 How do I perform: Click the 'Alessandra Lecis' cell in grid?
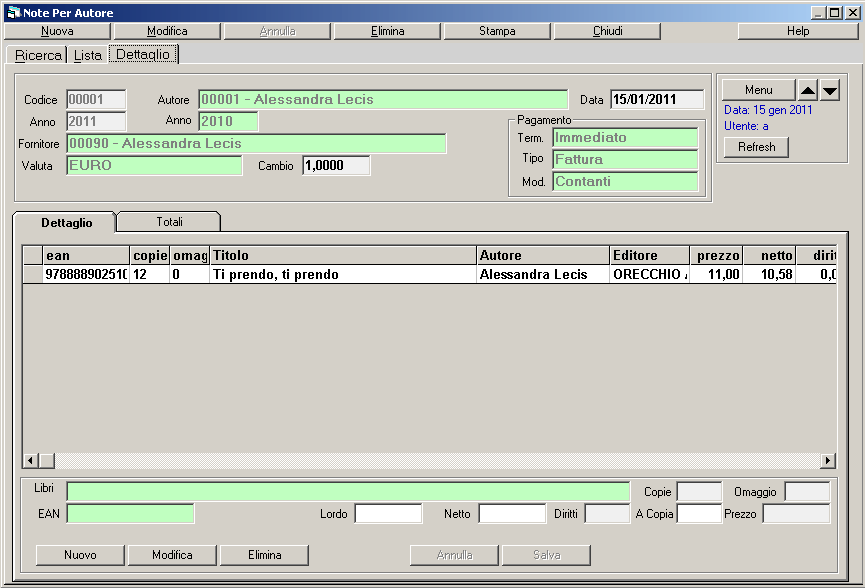pyautogui.click(x=543, y=274)
